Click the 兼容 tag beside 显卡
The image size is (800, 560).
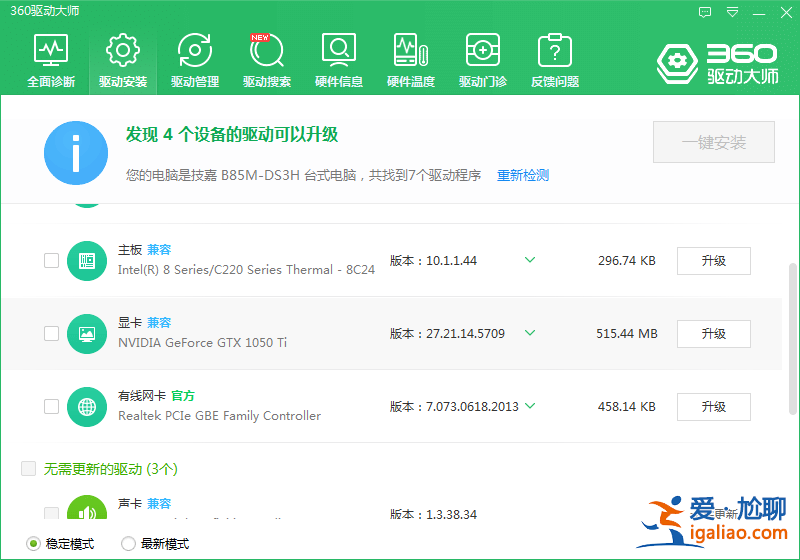[x=159, y=323]
